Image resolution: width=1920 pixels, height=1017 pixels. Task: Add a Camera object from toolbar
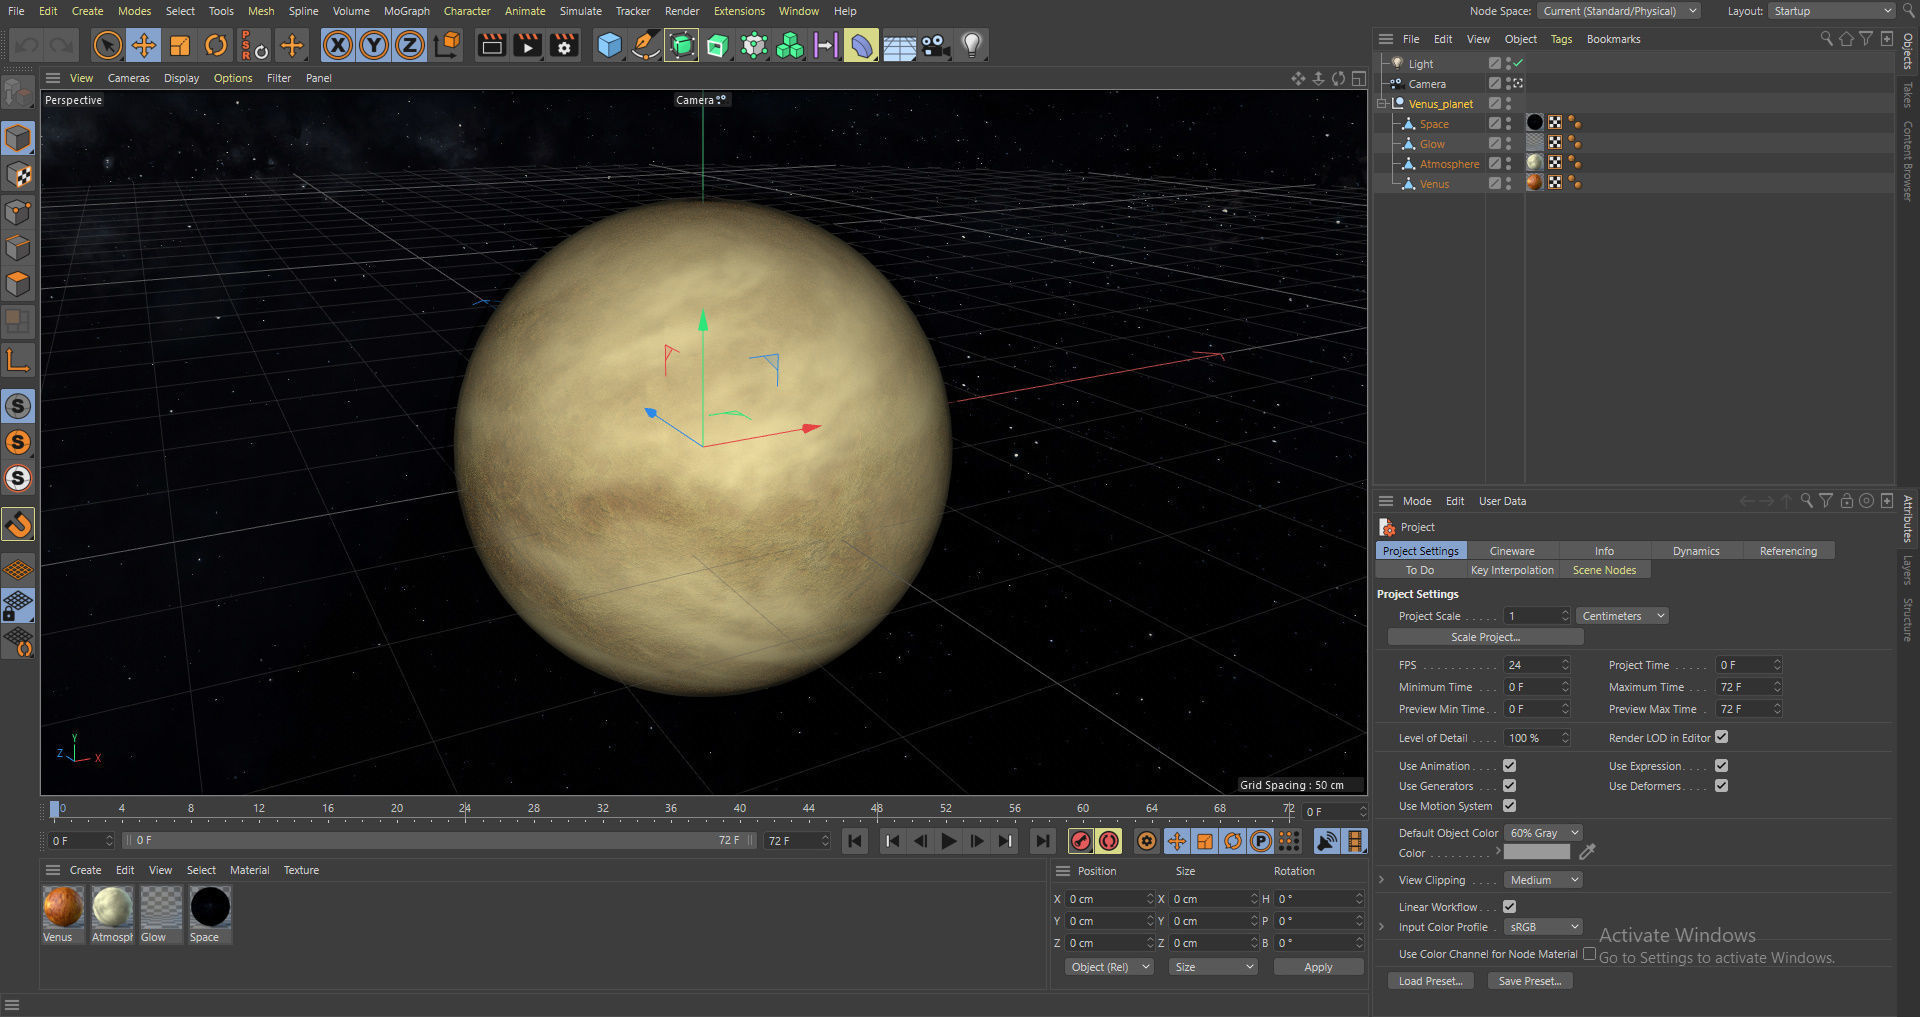tap(935, 45)
